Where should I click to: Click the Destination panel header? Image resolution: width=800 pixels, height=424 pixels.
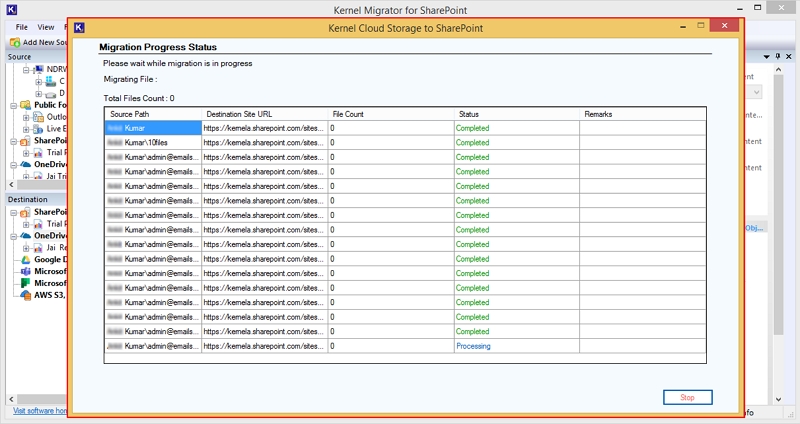[x=36, y=199]
